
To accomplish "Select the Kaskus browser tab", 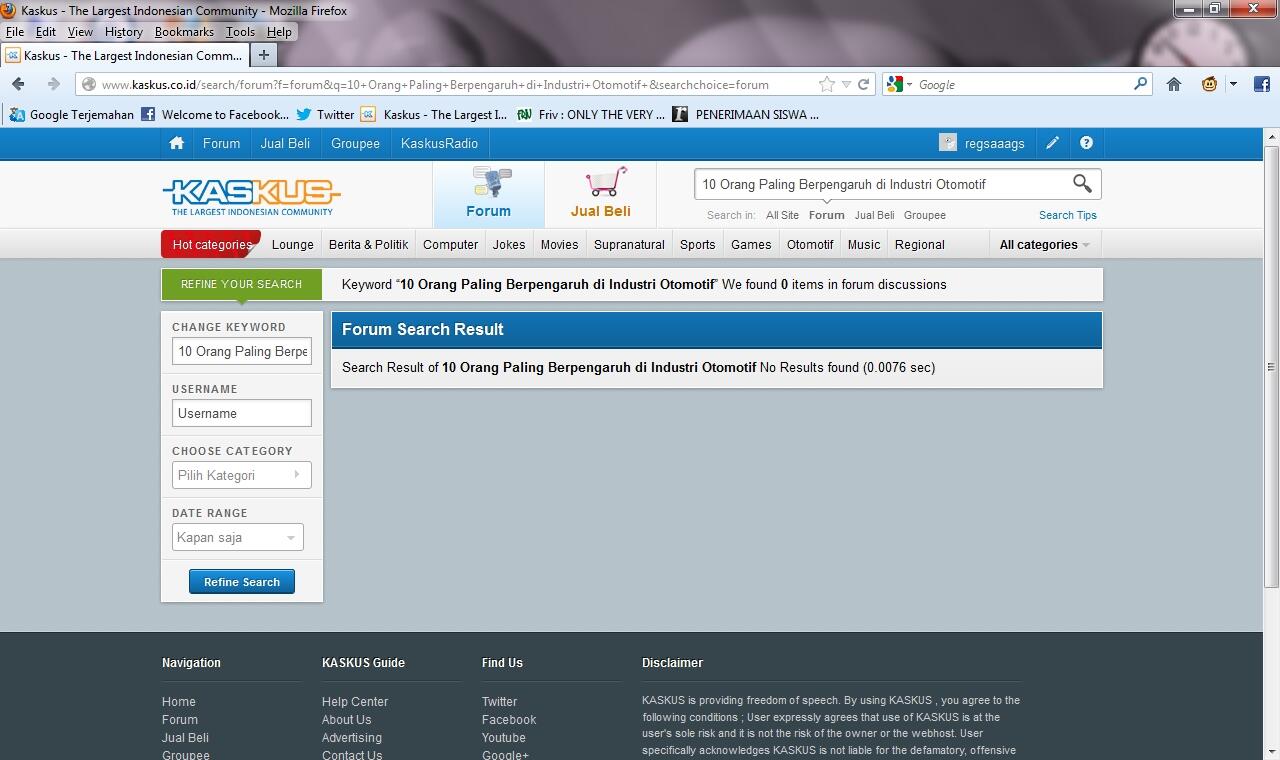I will point(123,56).
